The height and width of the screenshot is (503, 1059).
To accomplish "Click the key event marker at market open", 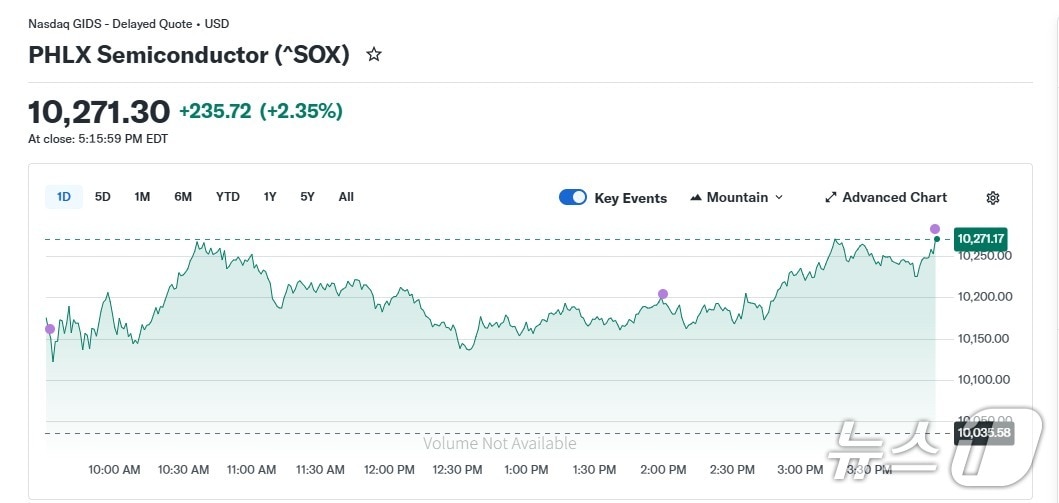I will 50,329.
